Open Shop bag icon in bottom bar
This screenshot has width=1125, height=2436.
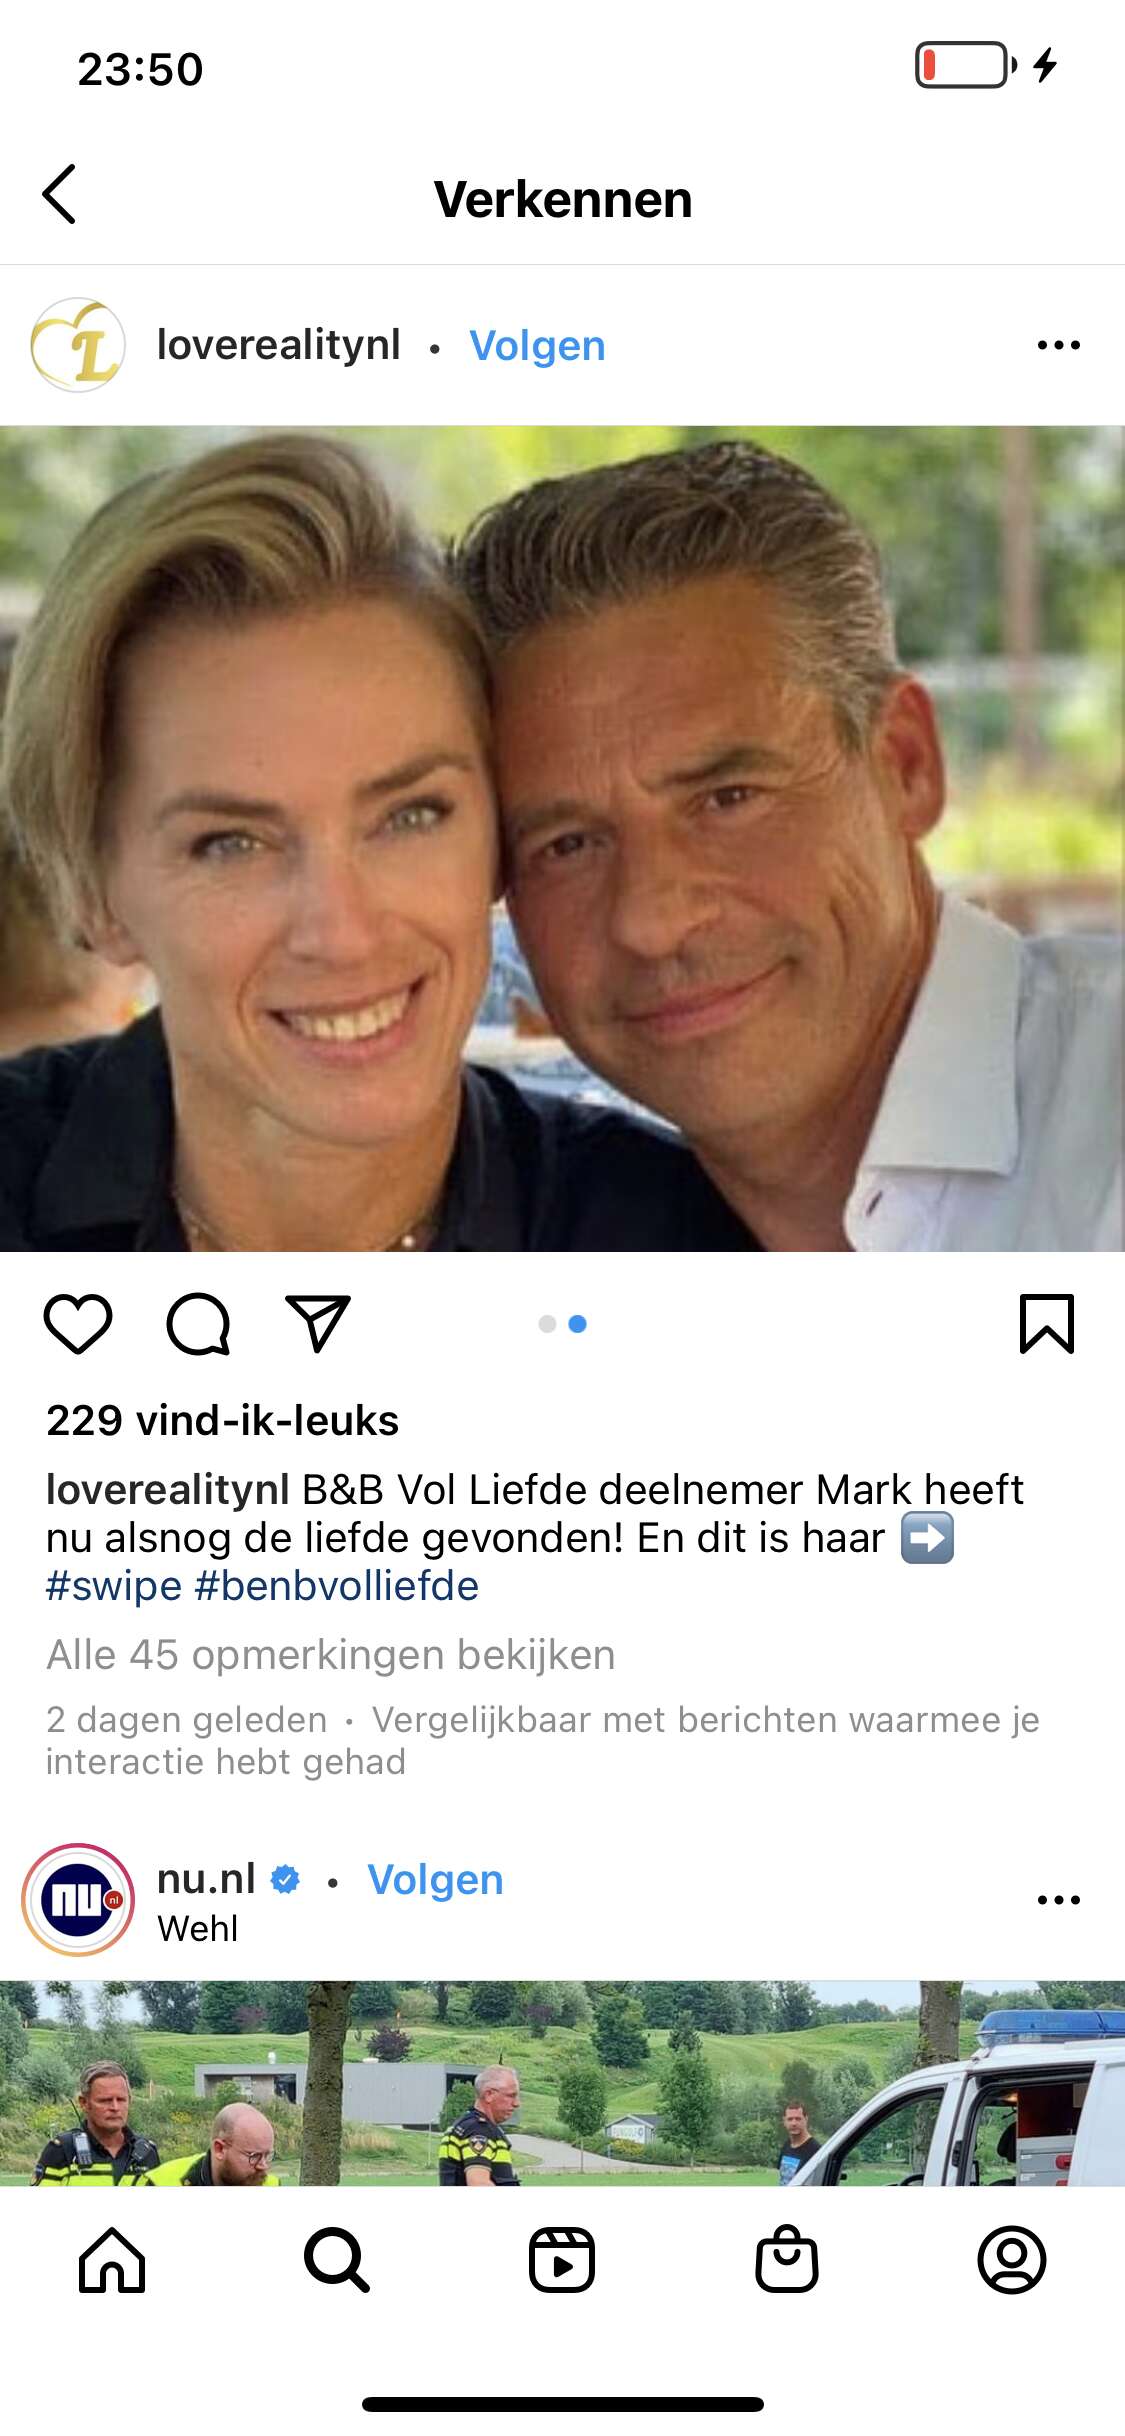tap(787, 2259)
